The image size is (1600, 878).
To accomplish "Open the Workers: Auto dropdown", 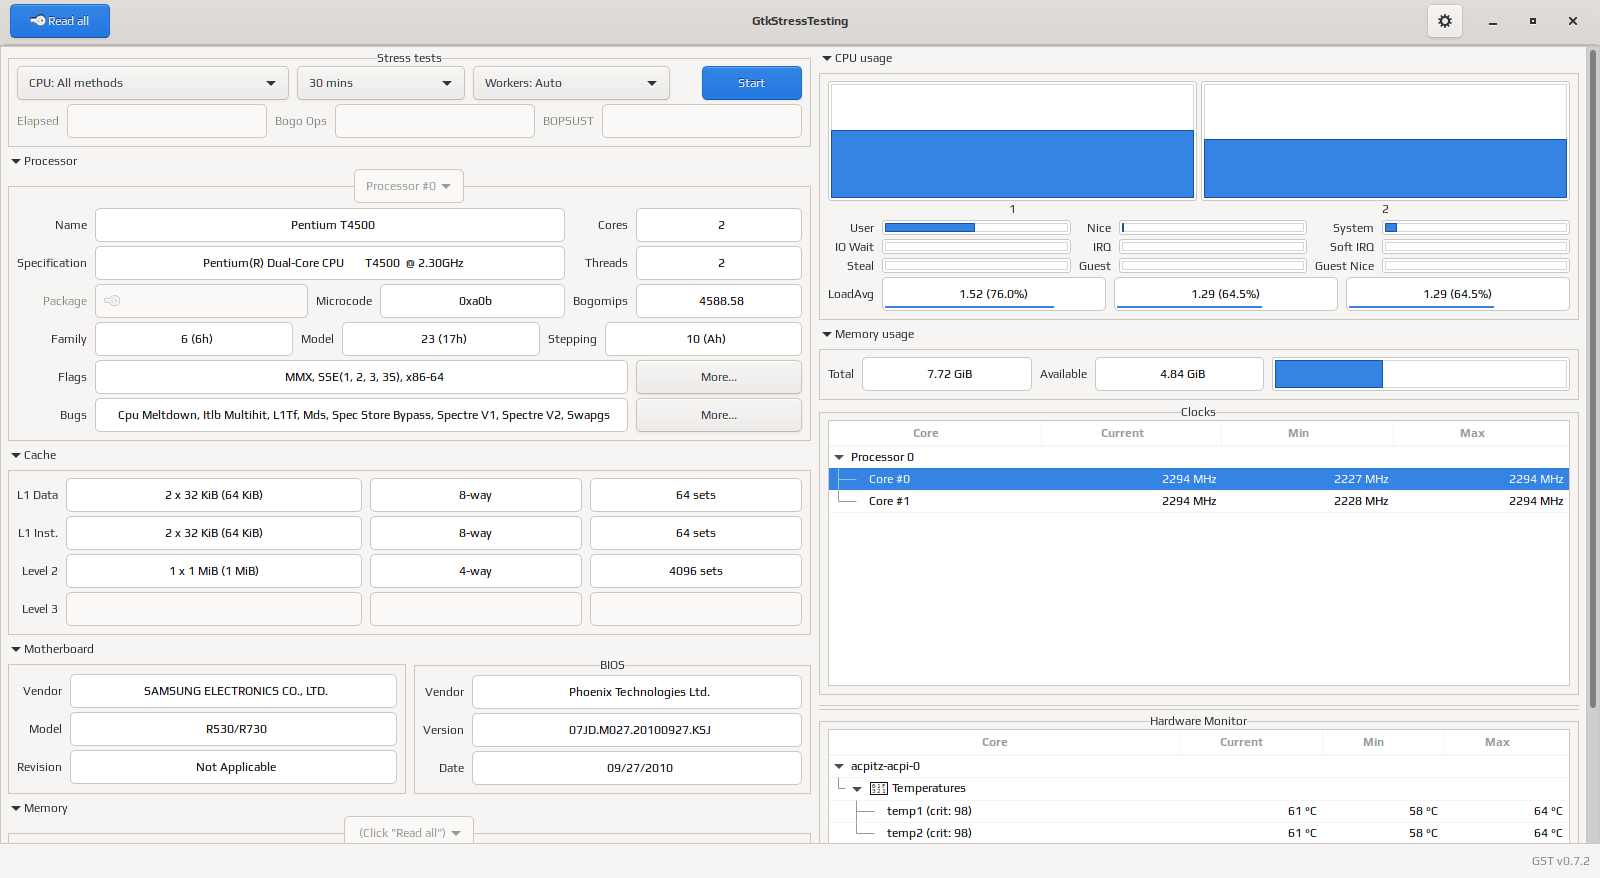I will tap(571, 83).
